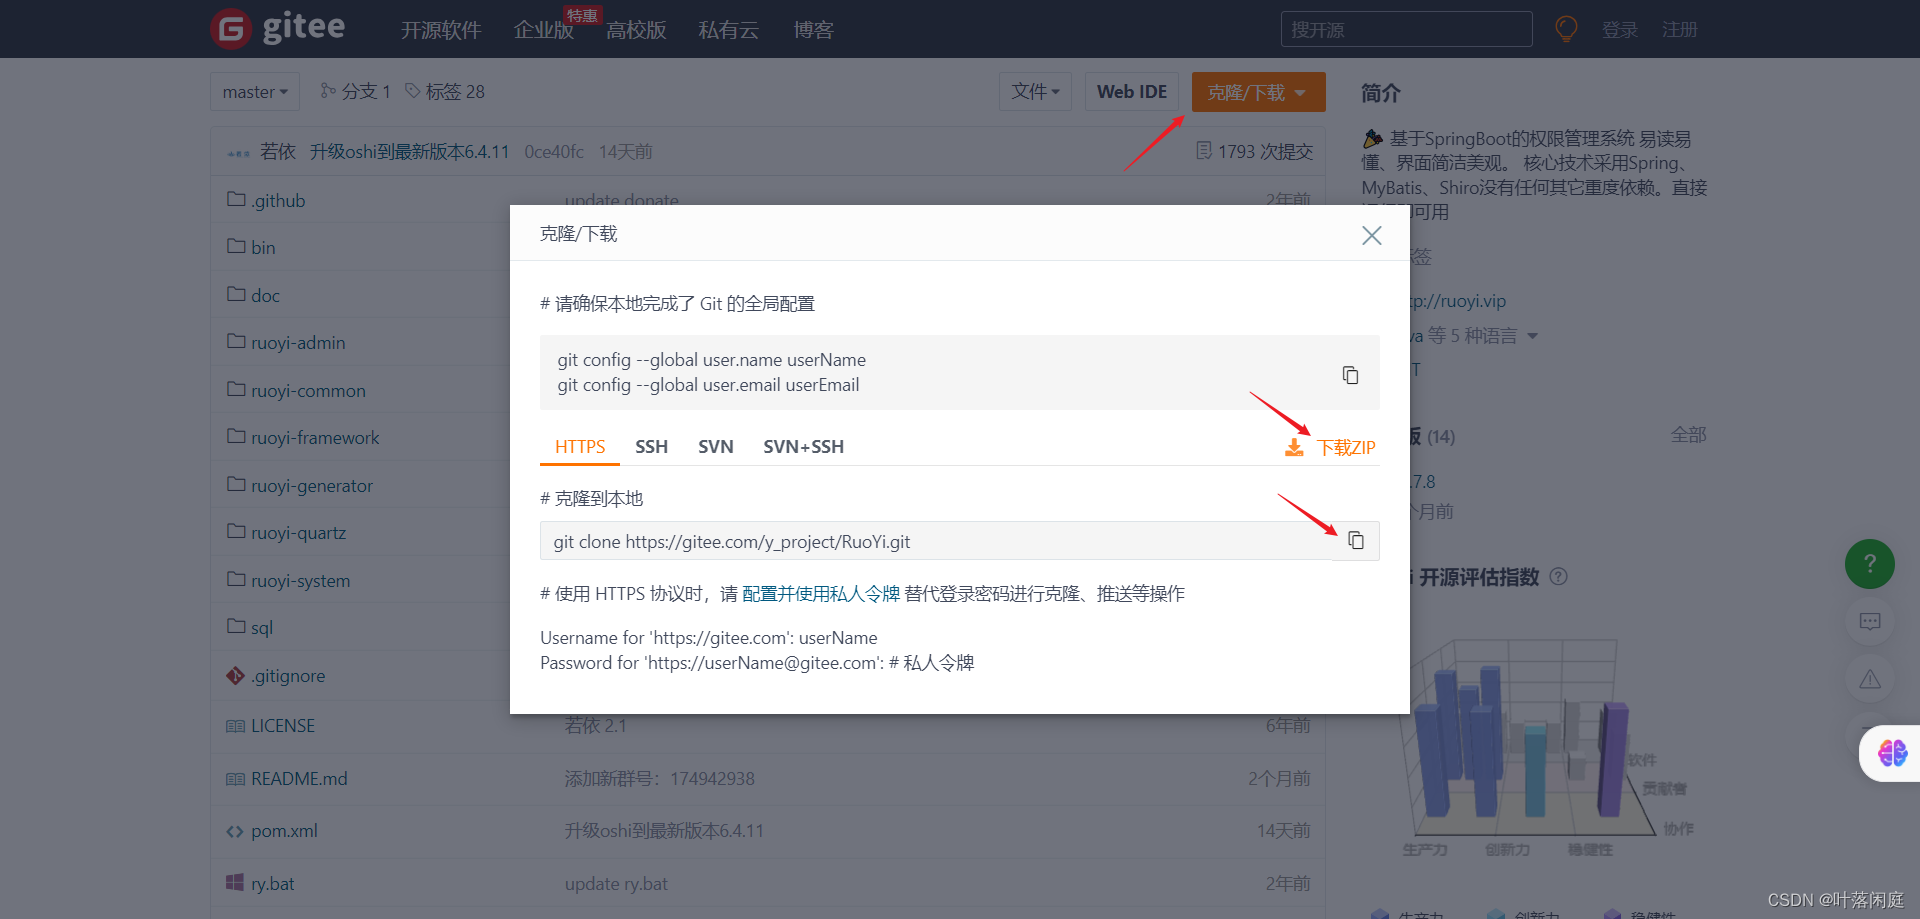Click the 搜开源 search box

coord(1406,30)
